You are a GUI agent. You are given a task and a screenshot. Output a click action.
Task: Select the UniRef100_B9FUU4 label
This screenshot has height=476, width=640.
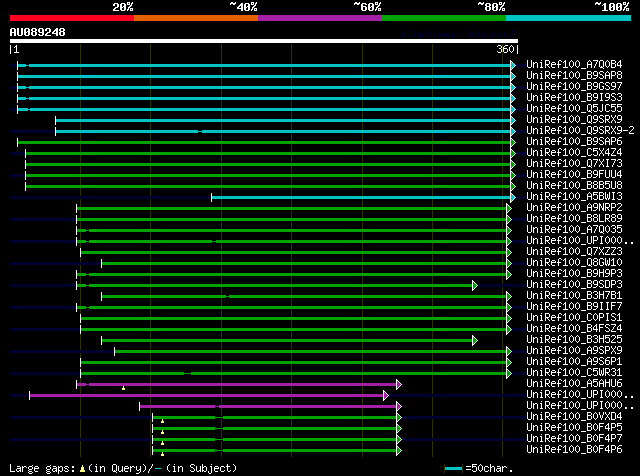click(574, 174)
